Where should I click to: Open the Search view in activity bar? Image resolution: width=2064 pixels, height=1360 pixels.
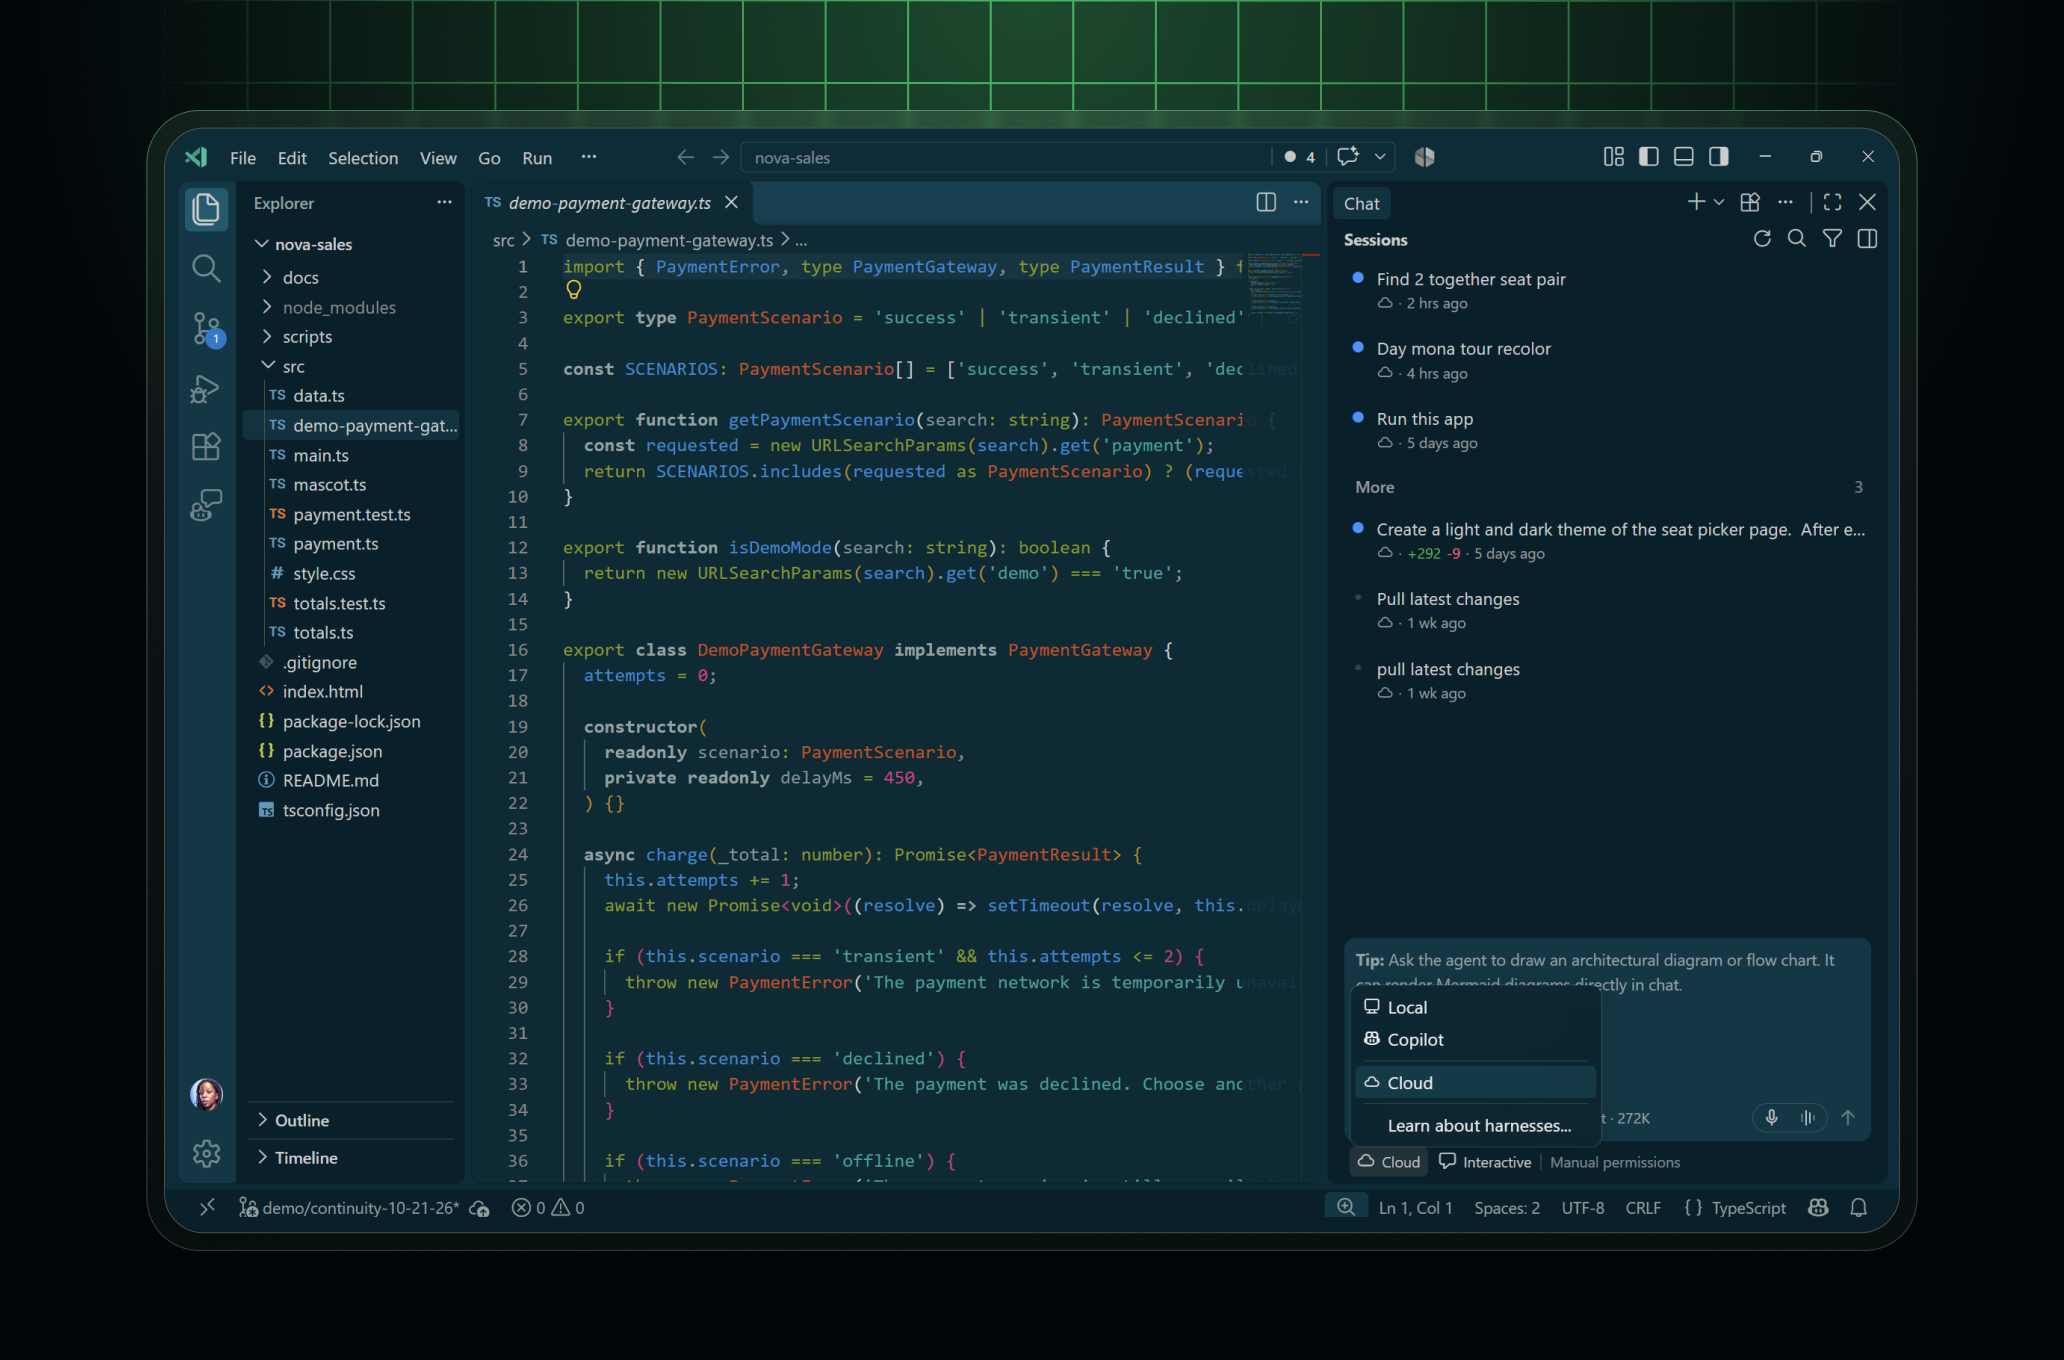coord(206,268)
